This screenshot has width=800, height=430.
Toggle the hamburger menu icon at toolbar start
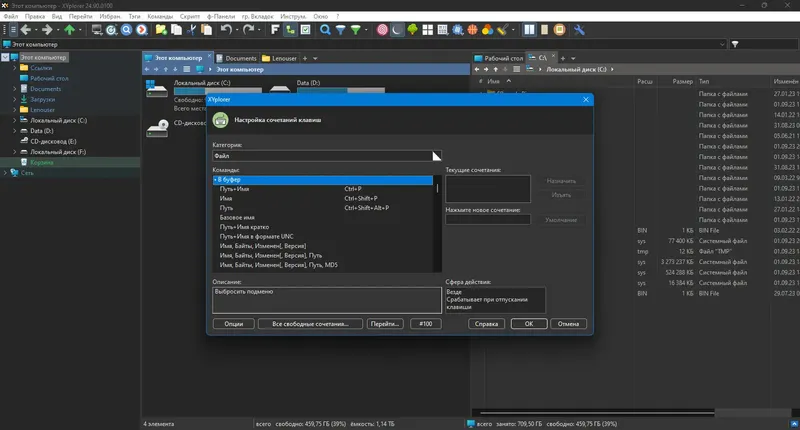coord(13,30)
